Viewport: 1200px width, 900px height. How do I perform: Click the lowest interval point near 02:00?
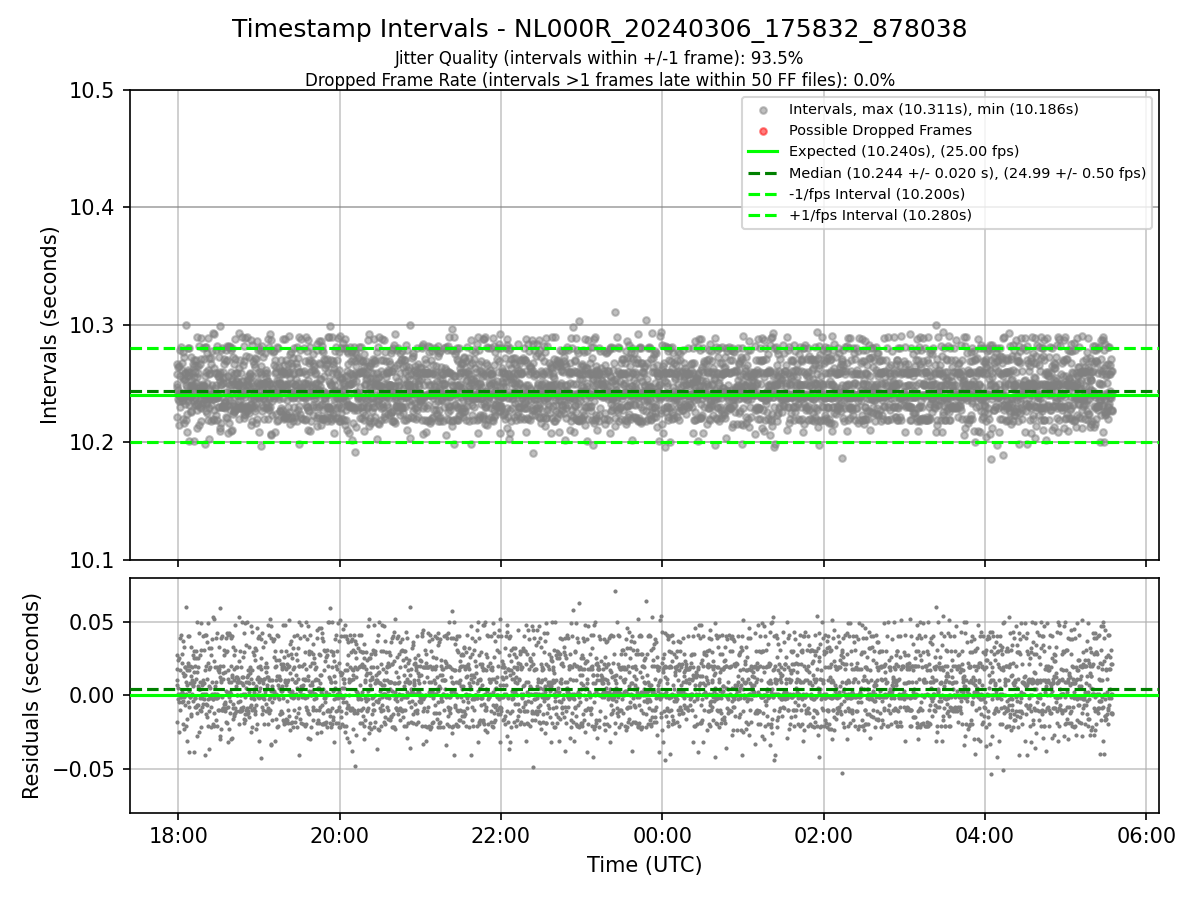[842, 458]
